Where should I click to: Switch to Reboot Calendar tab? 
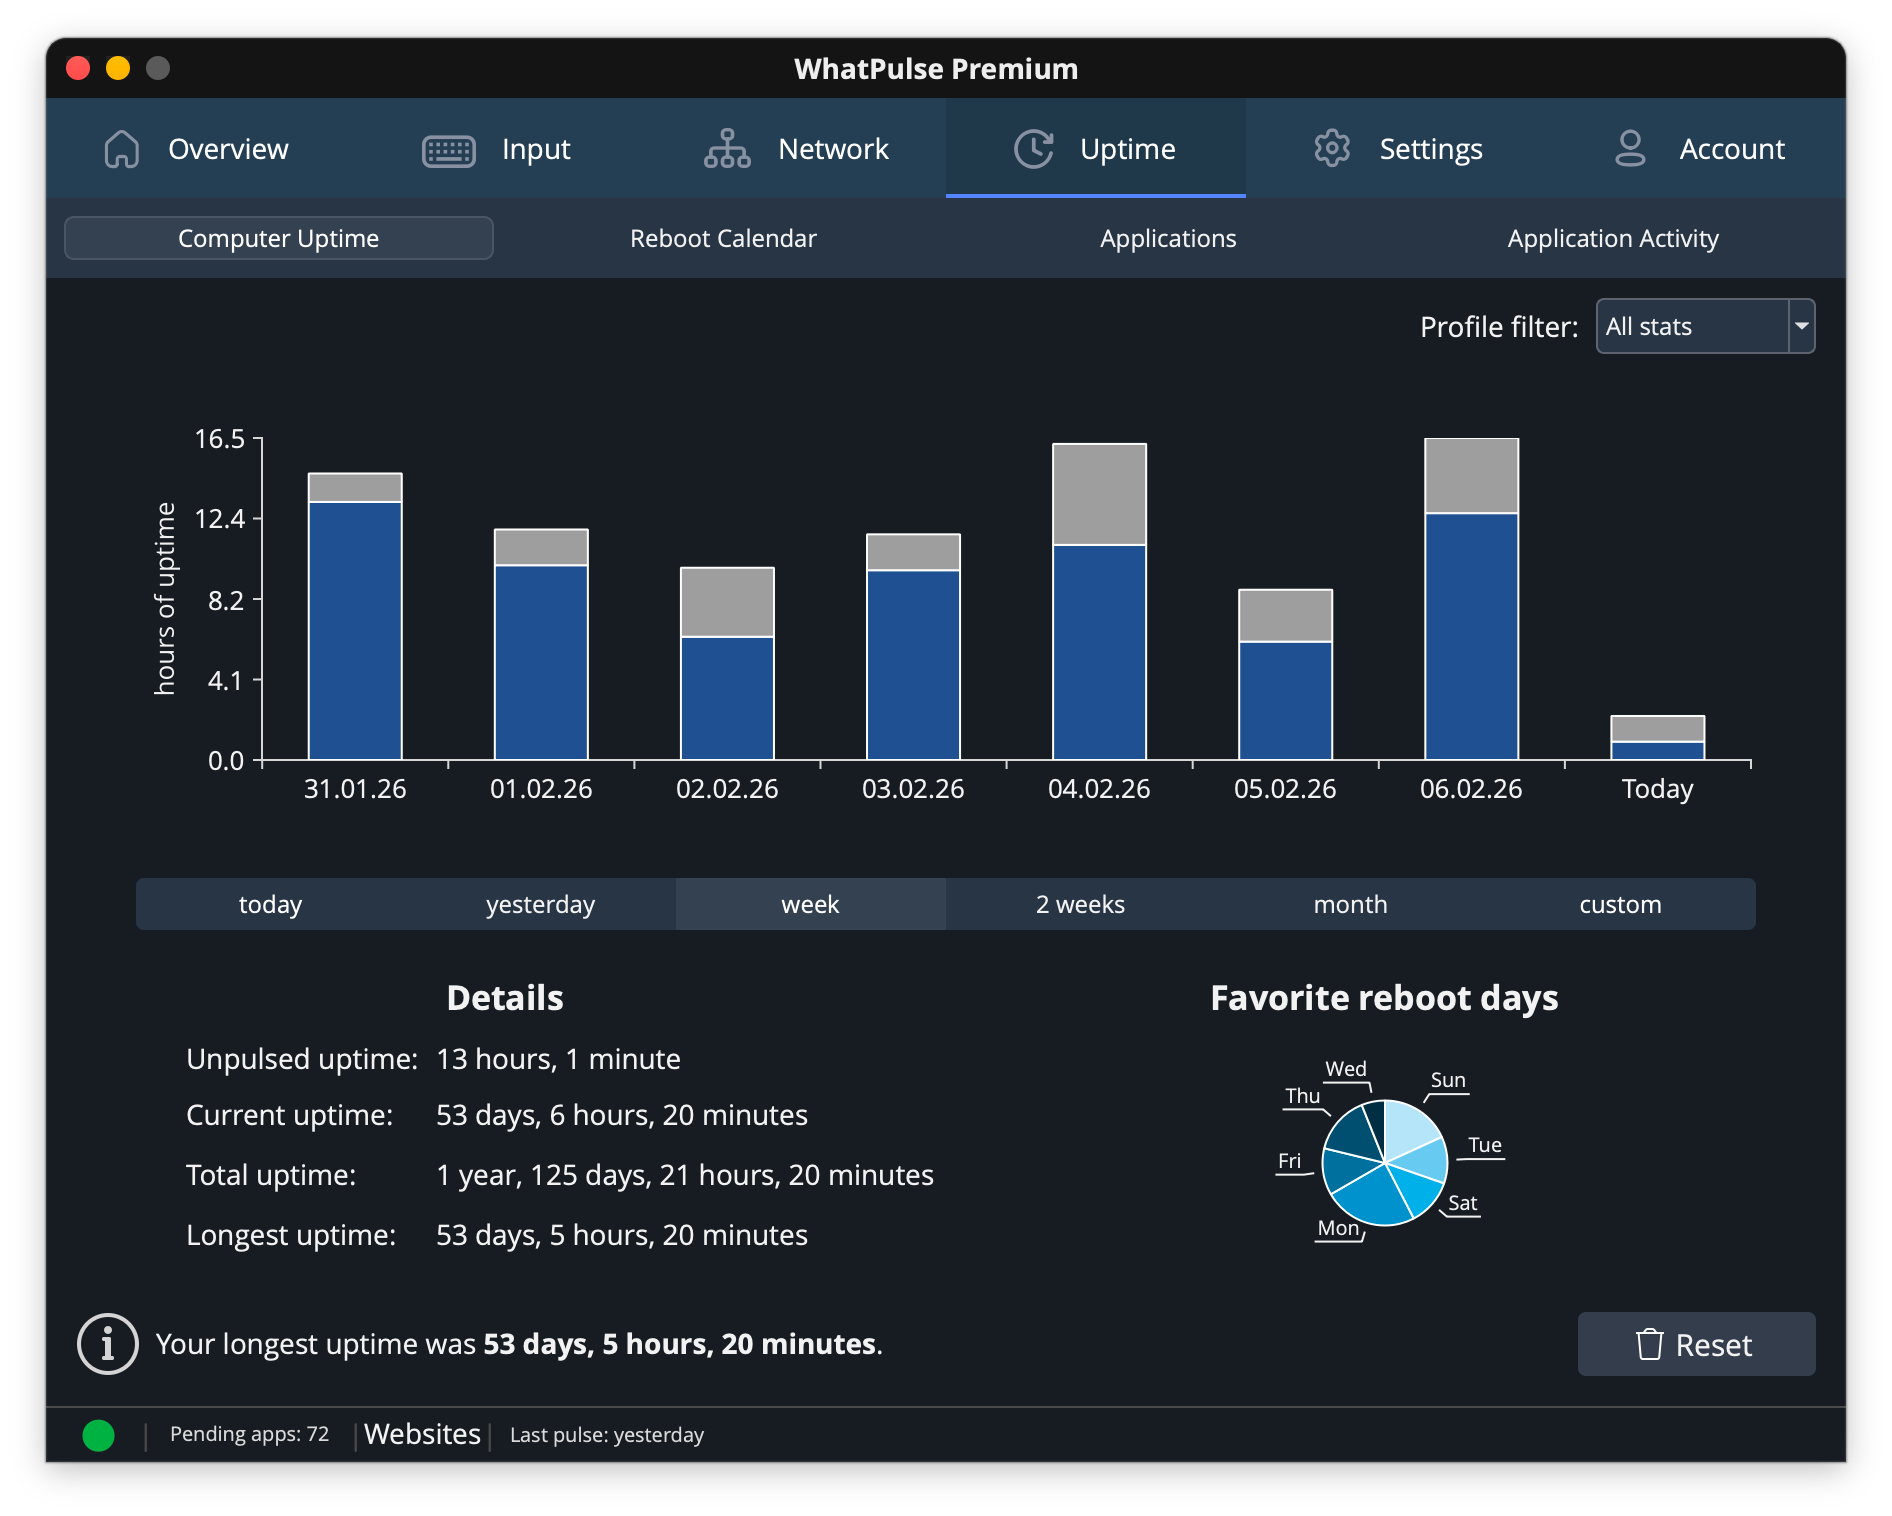click(x=723, y=238)
